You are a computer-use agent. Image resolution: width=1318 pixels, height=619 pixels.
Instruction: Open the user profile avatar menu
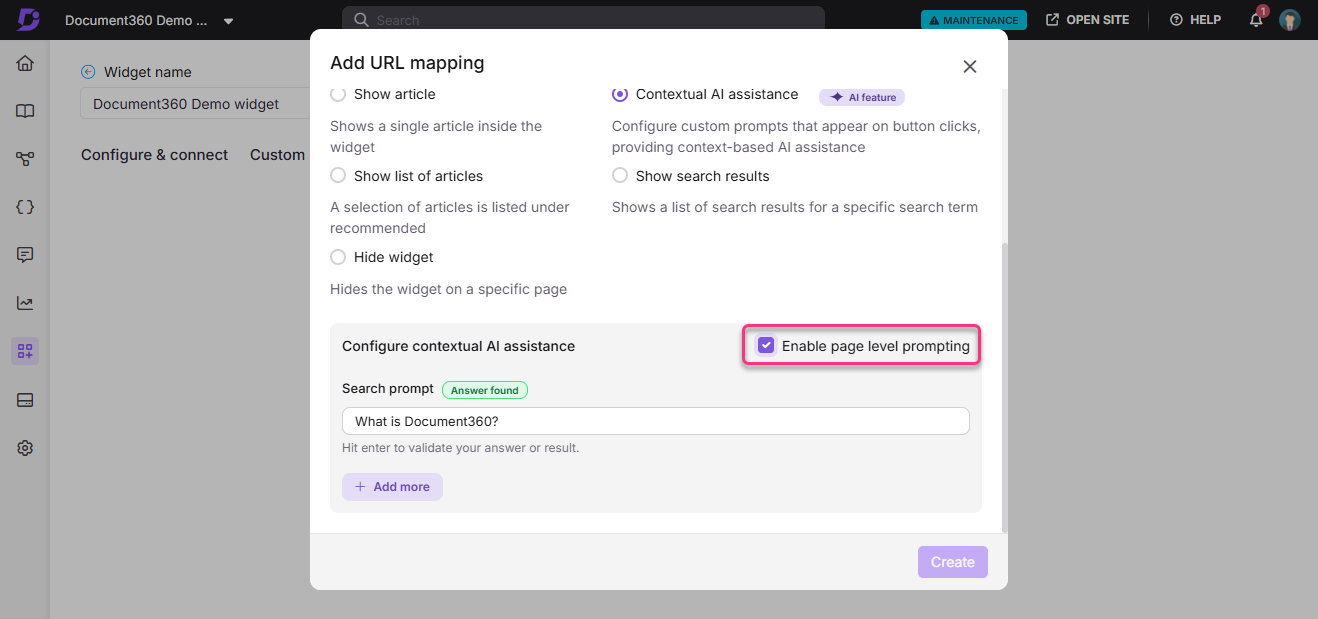coord(1290,20)
